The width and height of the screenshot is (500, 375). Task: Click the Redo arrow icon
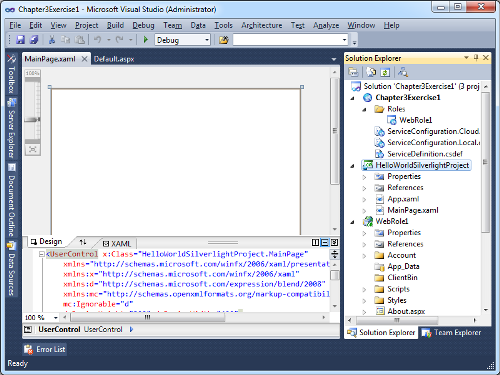(x=119, y=40)
